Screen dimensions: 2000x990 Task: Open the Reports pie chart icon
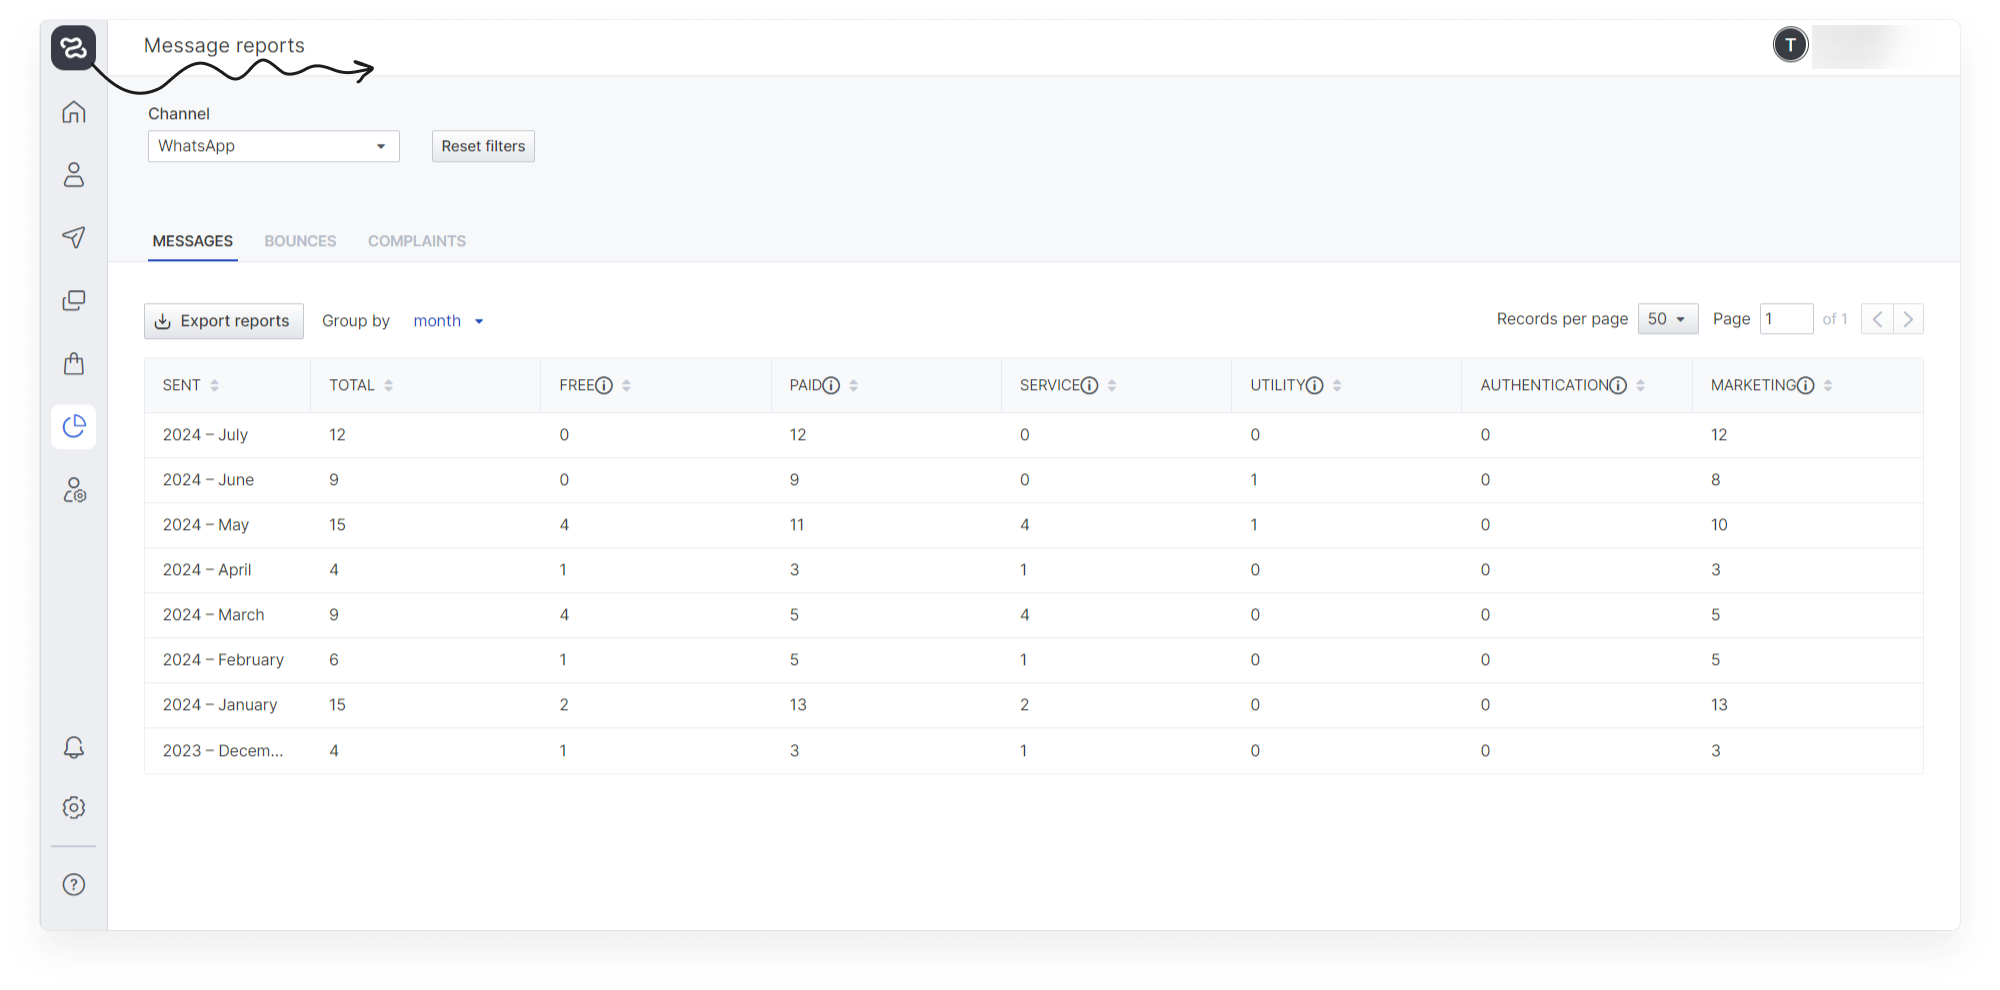coord(73,427)
